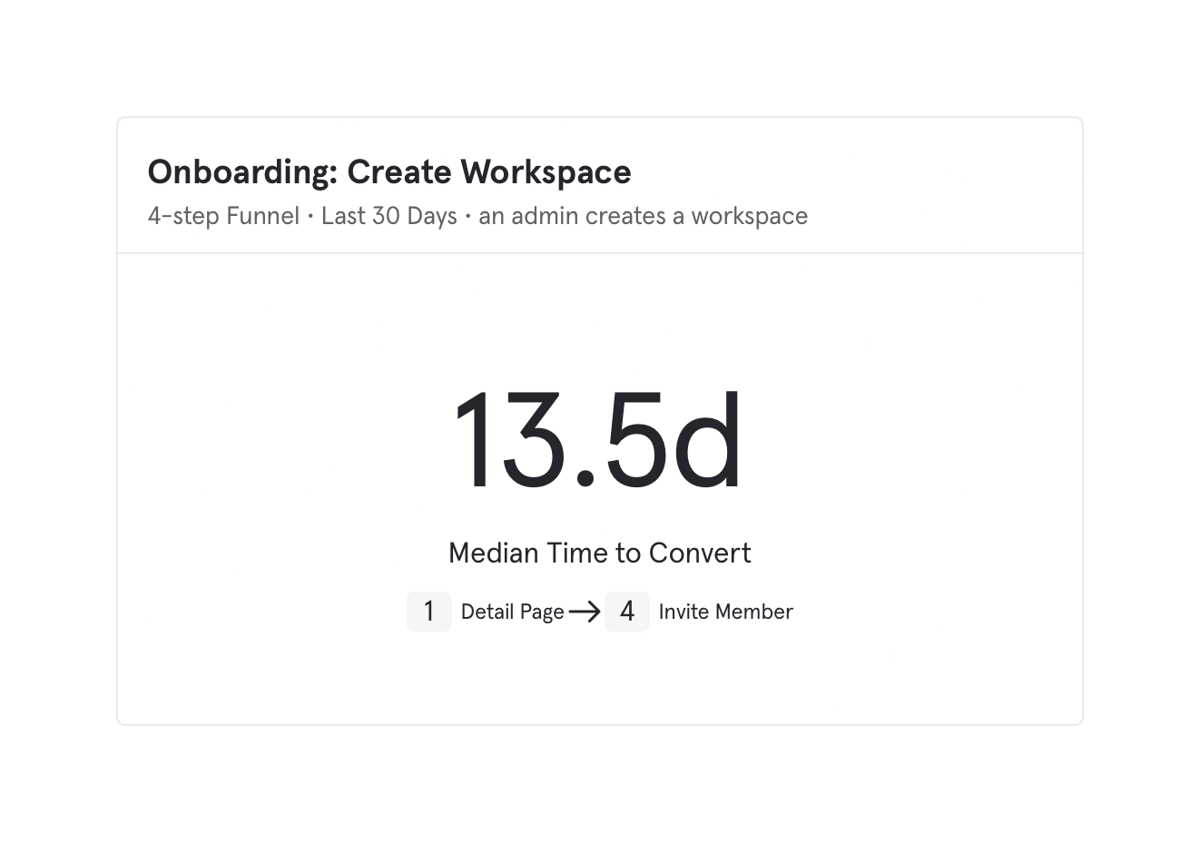Toggle the Detail Page funnel step

512,611
